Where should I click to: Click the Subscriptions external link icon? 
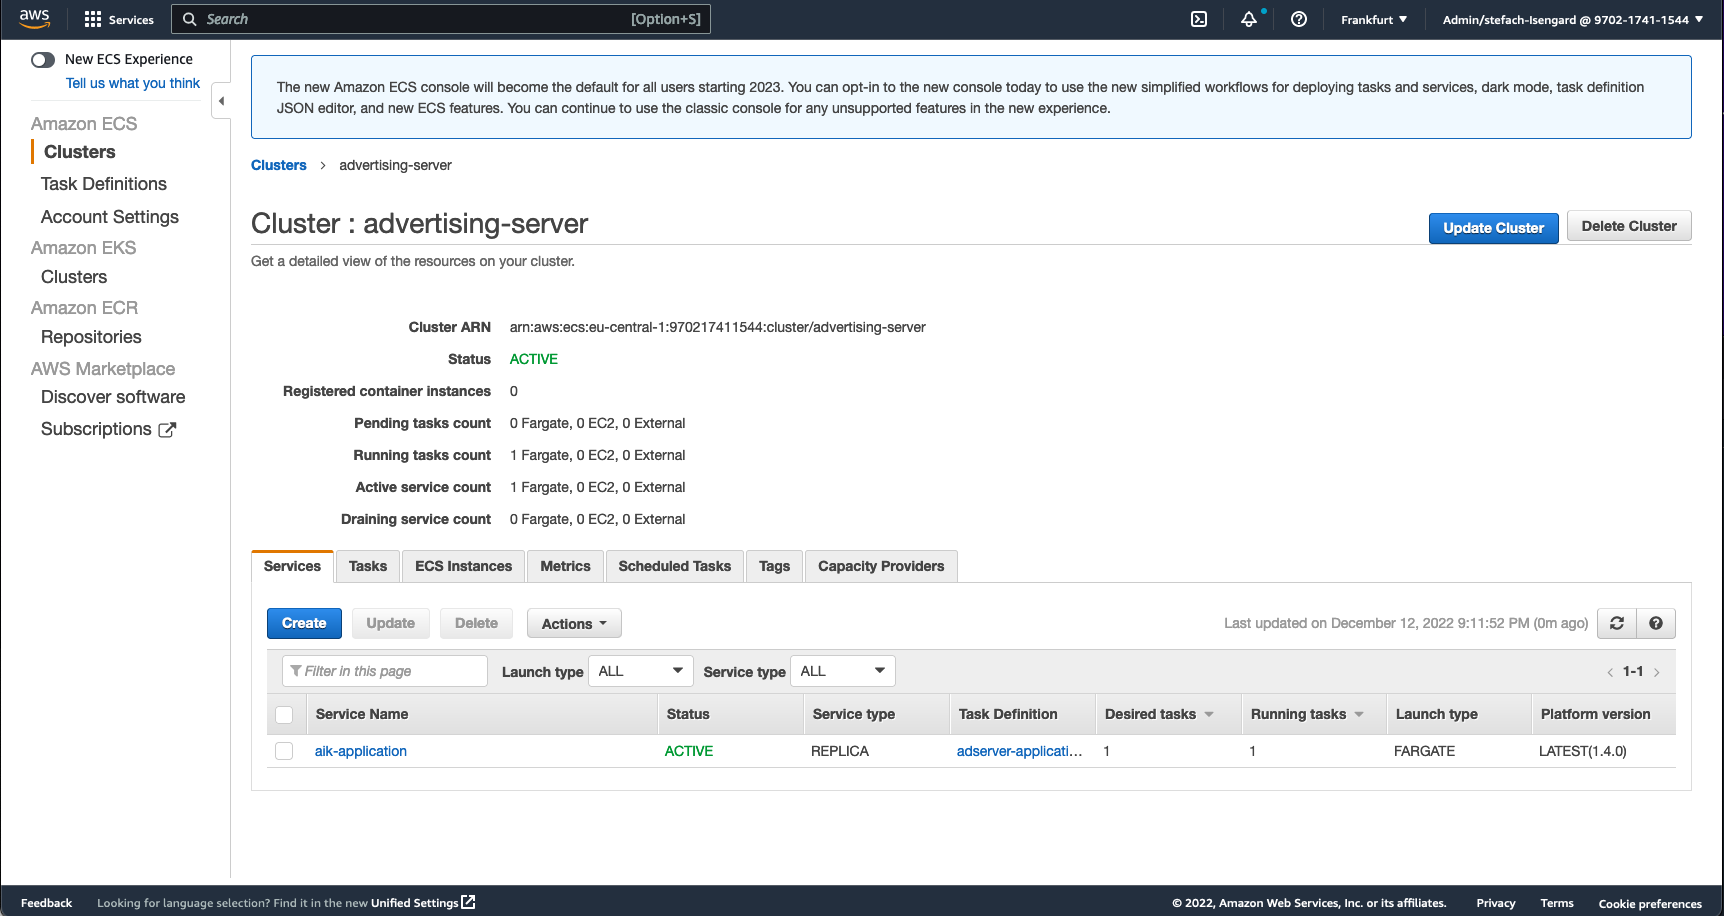(167, 429)
